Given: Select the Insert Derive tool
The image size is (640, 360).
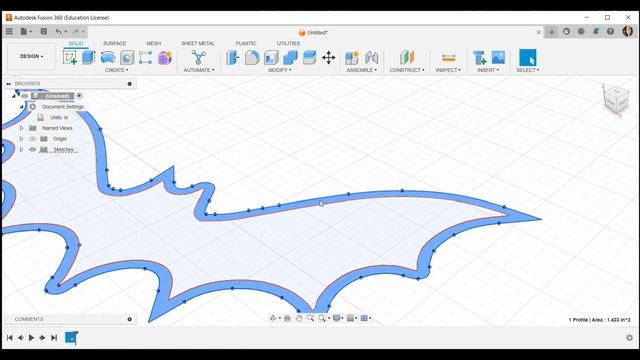Looking at the screenshot, I should pos(479,58).
